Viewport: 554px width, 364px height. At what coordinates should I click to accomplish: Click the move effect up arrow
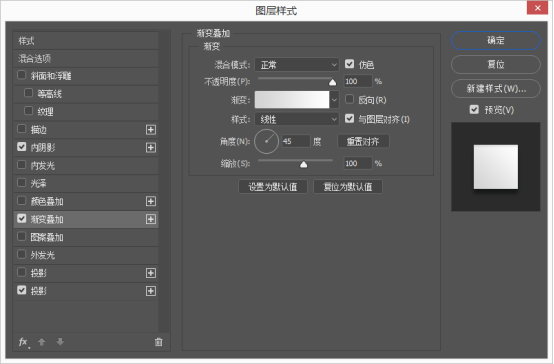(x=42, y=342)
